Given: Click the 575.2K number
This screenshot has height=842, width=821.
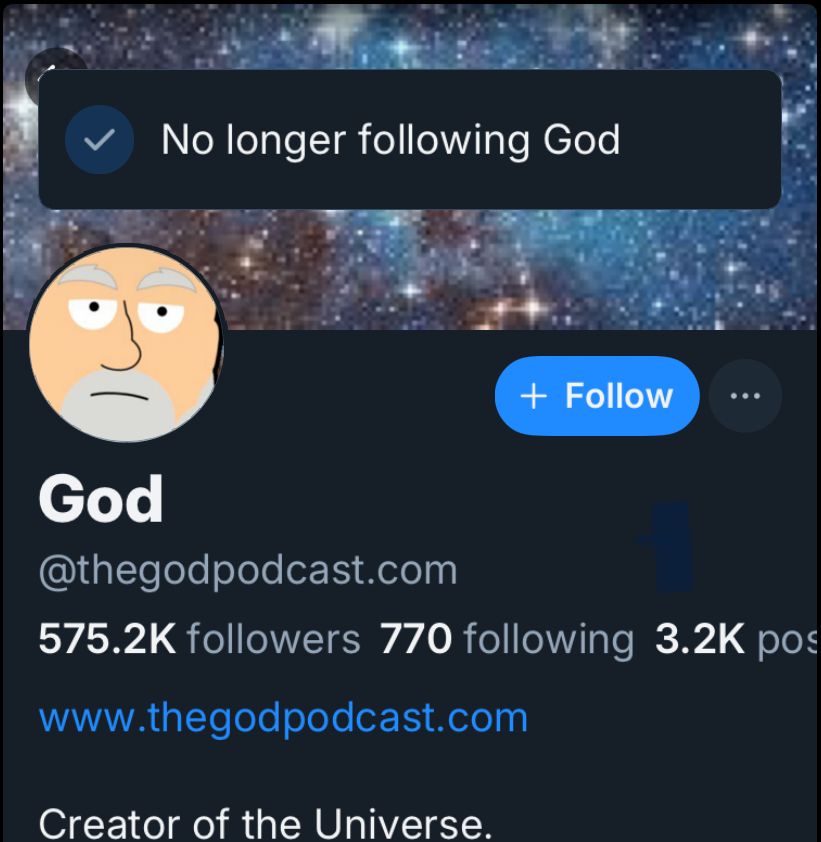Looking at the screenshot, I should (x=107, y=639).
